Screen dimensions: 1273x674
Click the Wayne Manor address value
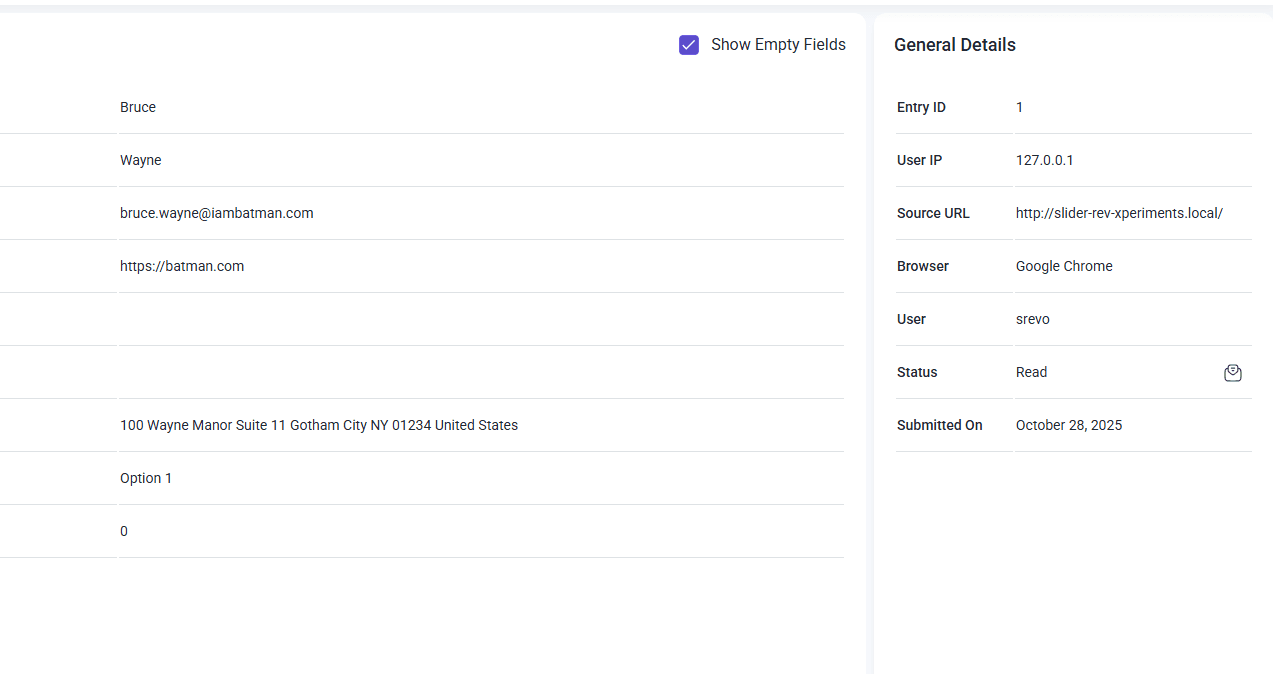click(319, 425)
